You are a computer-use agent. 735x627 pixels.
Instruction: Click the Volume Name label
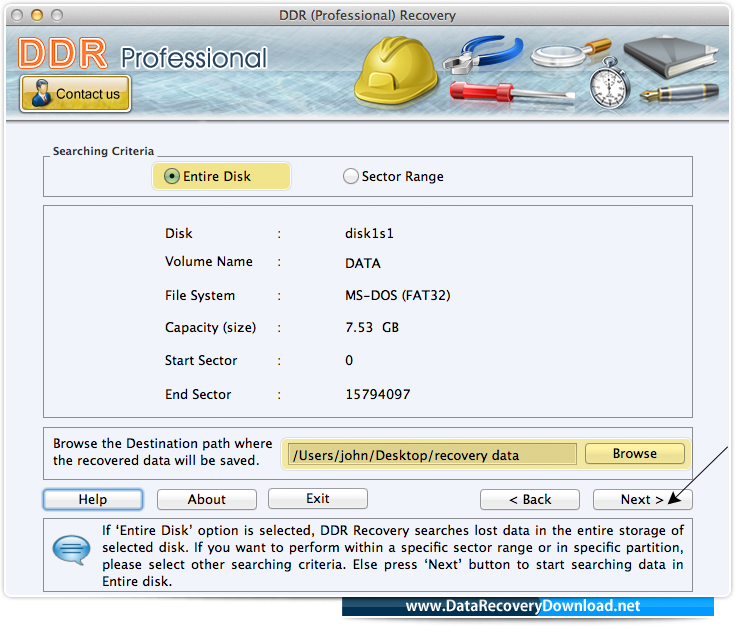point(209,261)
